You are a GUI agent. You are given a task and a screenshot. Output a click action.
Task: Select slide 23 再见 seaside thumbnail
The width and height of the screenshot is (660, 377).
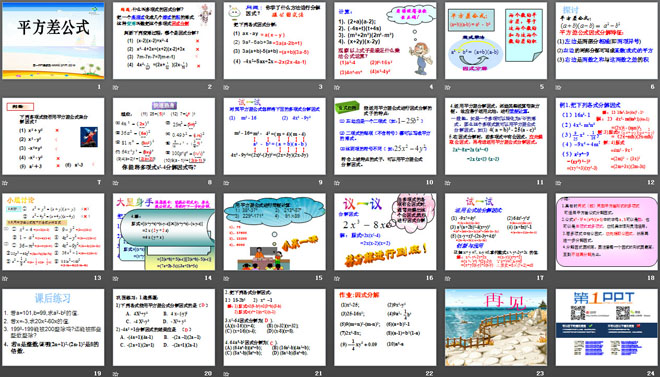[496, 327]
